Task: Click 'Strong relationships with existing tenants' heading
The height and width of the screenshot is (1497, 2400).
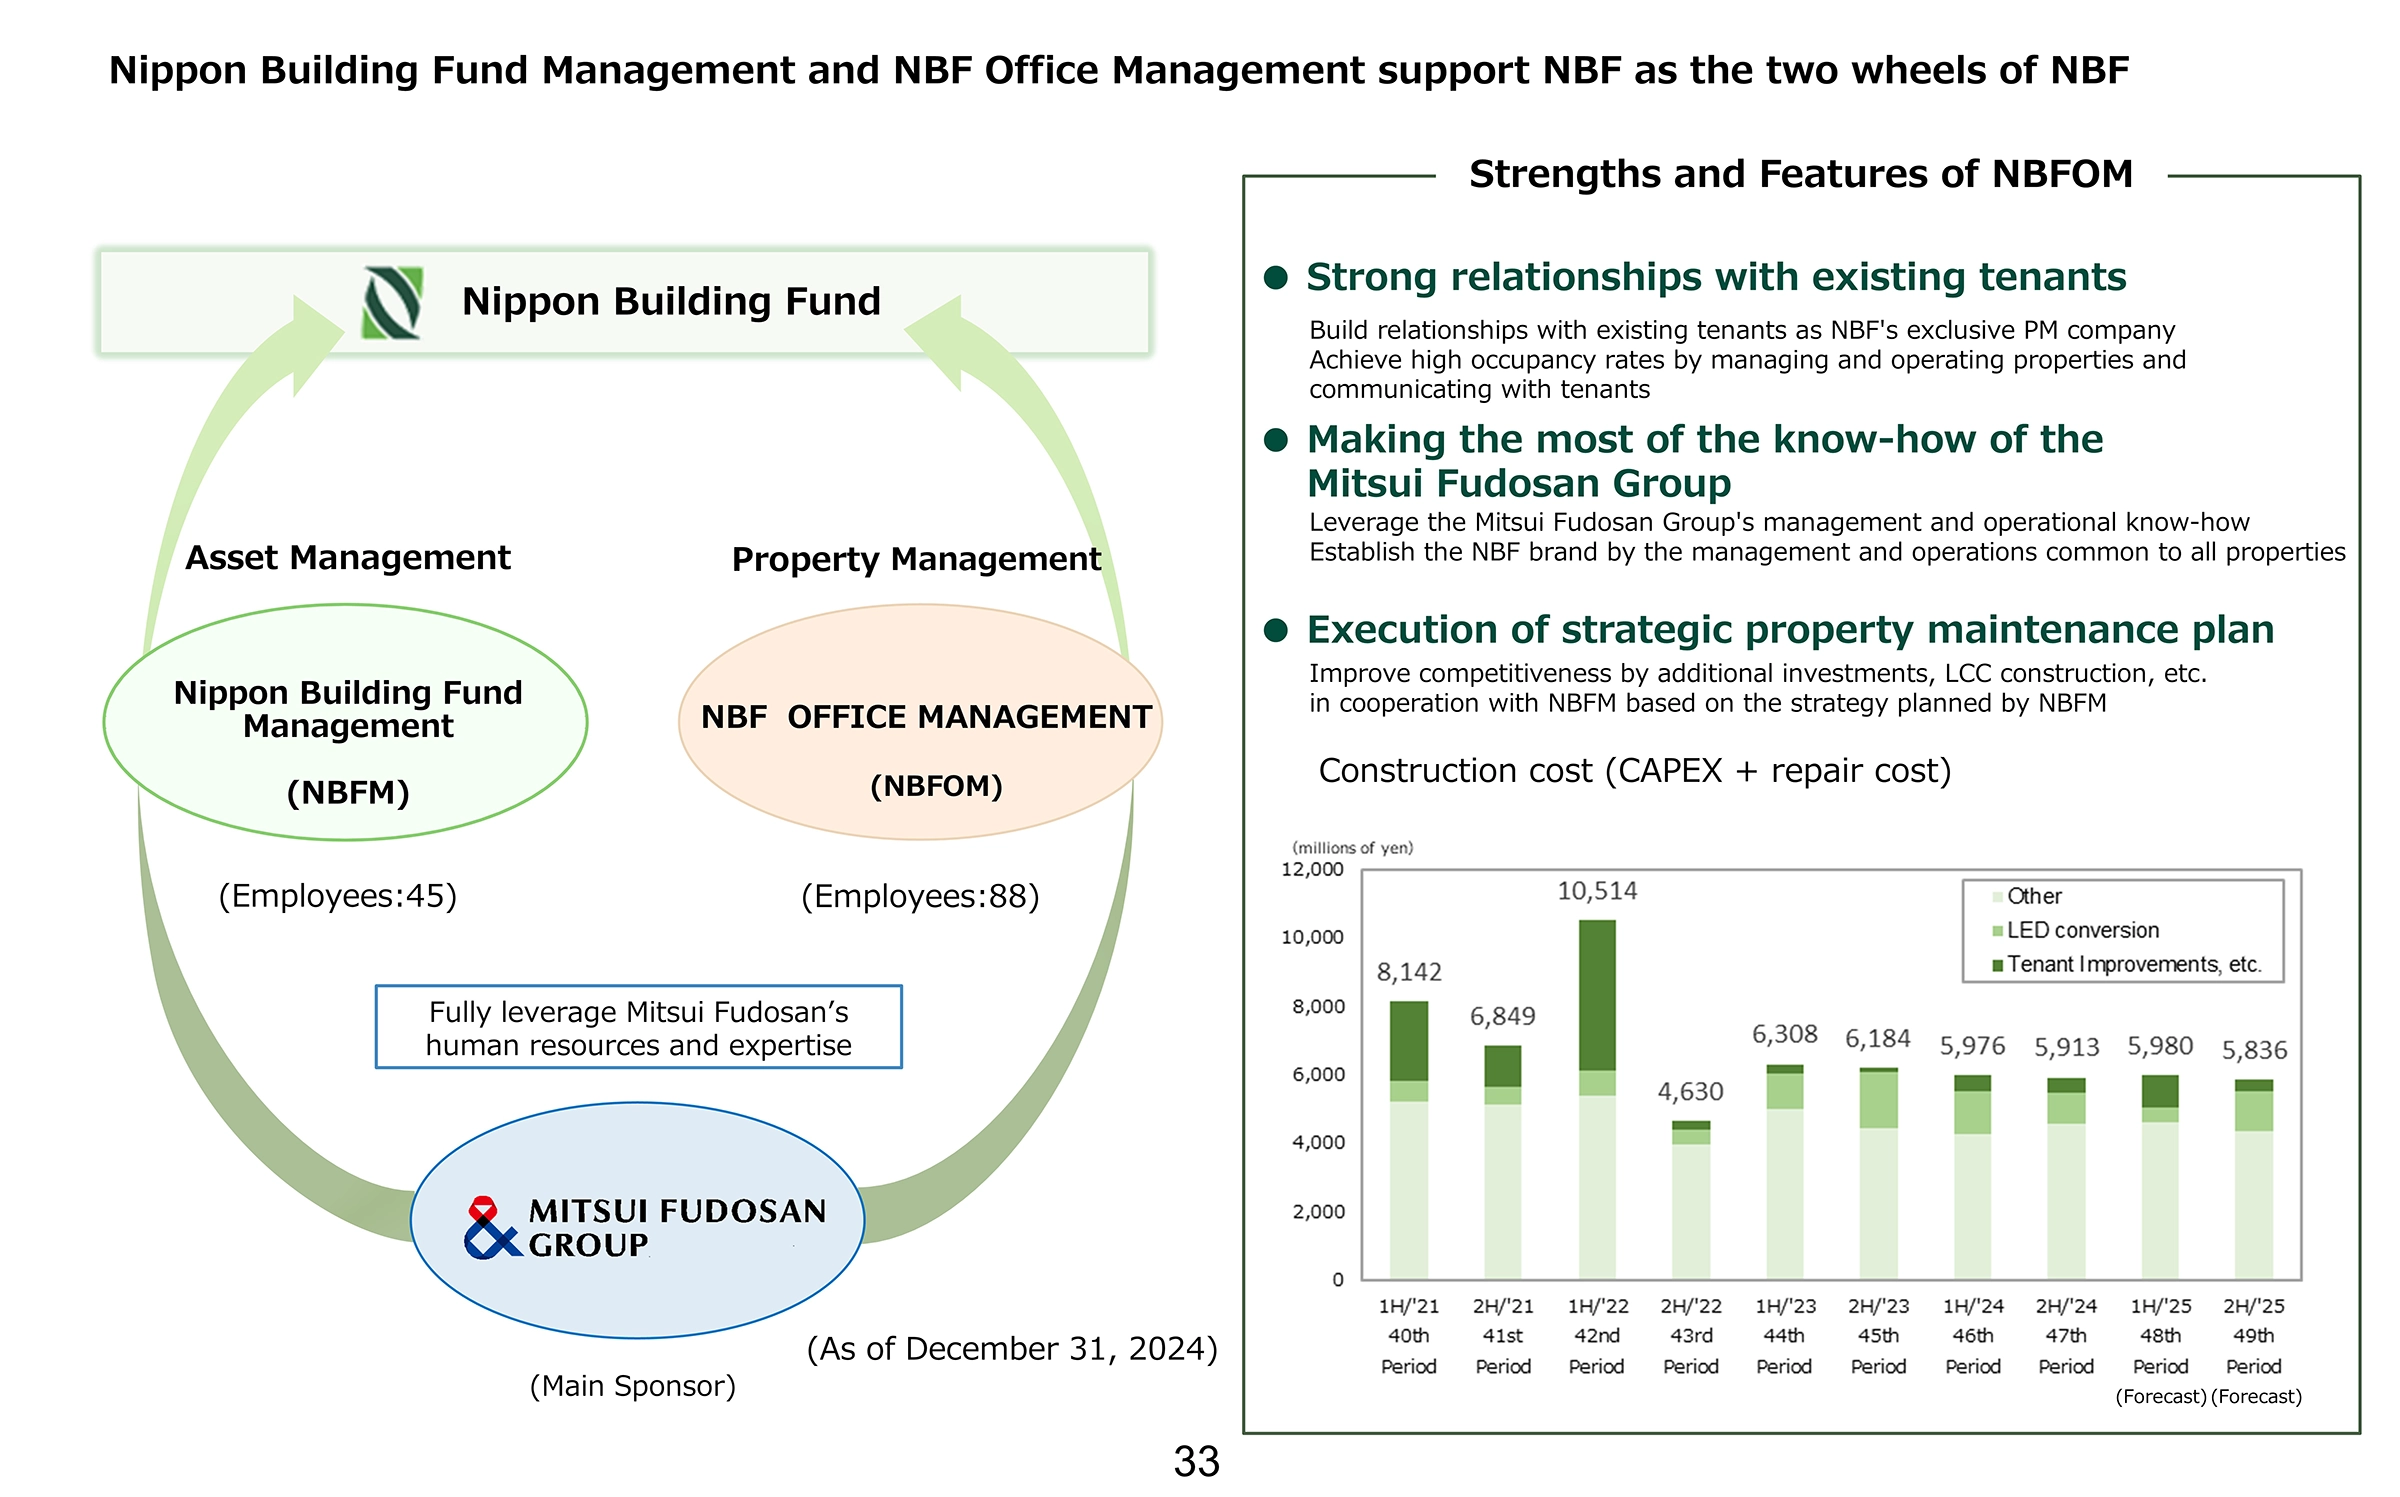Action: (x=1716, y=277)
